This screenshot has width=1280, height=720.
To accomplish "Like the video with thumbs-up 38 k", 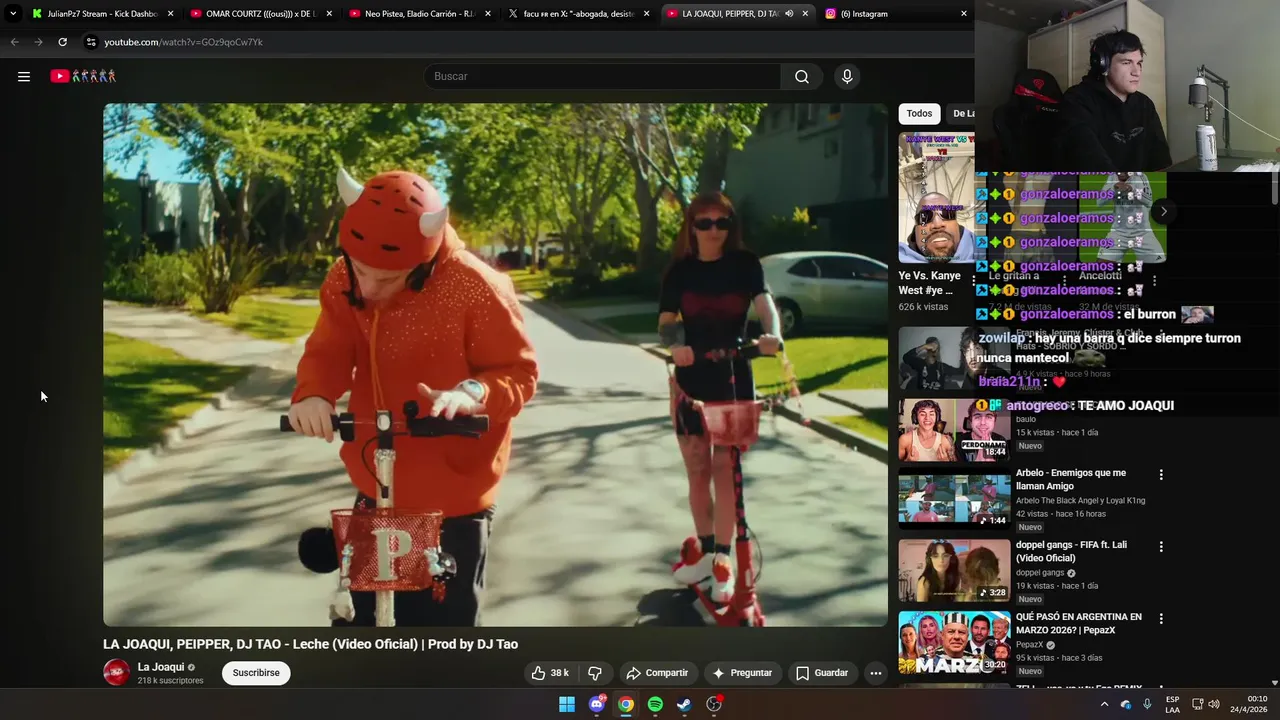I will [549, 673].
